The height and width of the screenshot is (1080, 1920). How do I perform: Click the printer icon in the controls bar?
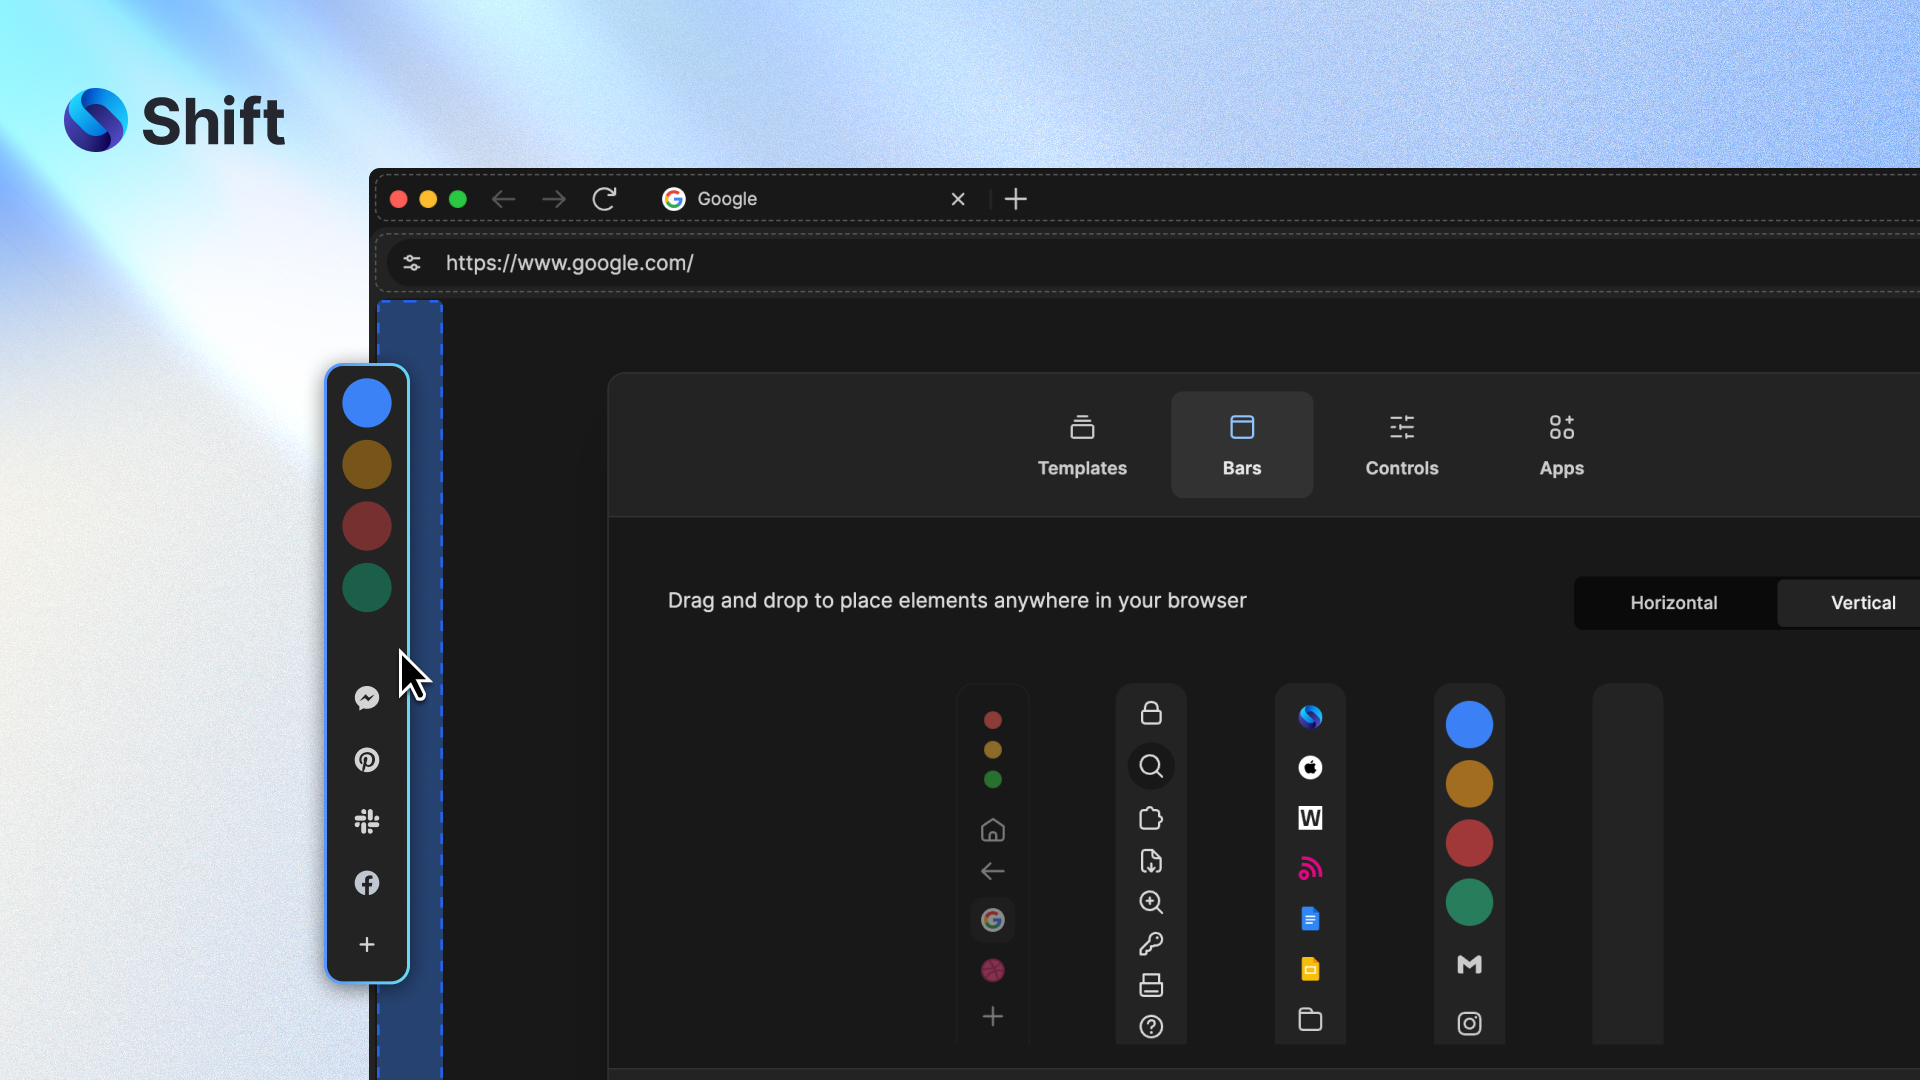[x=1151, y=985]
